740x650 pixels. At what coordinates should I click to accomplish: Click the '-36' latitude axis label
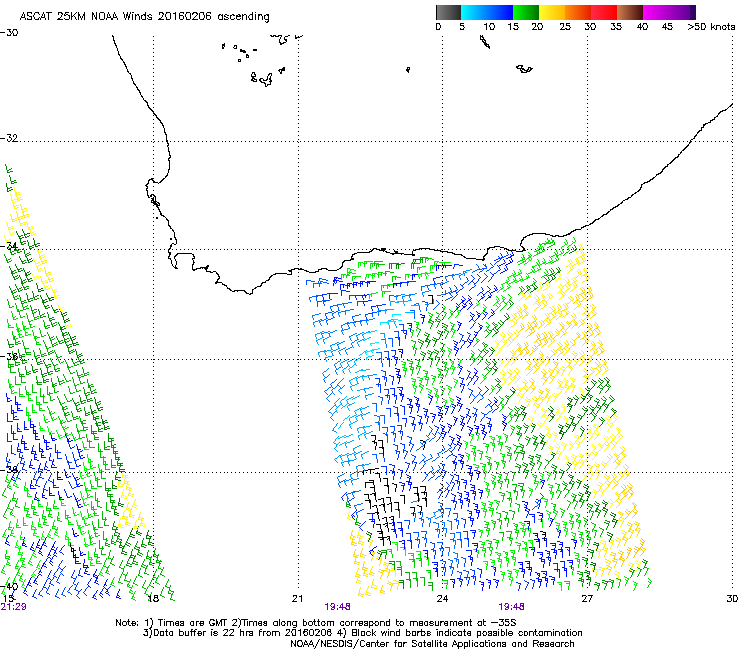tap(9, 356)
